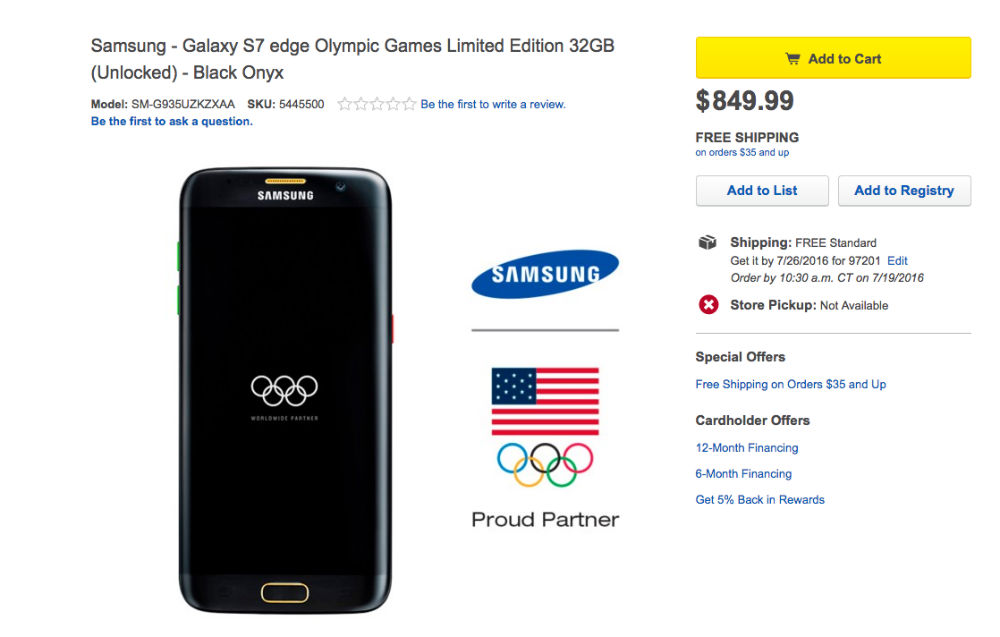Click the Add to List button
The width and height of the screenshot is (1000, 637).
762,190
